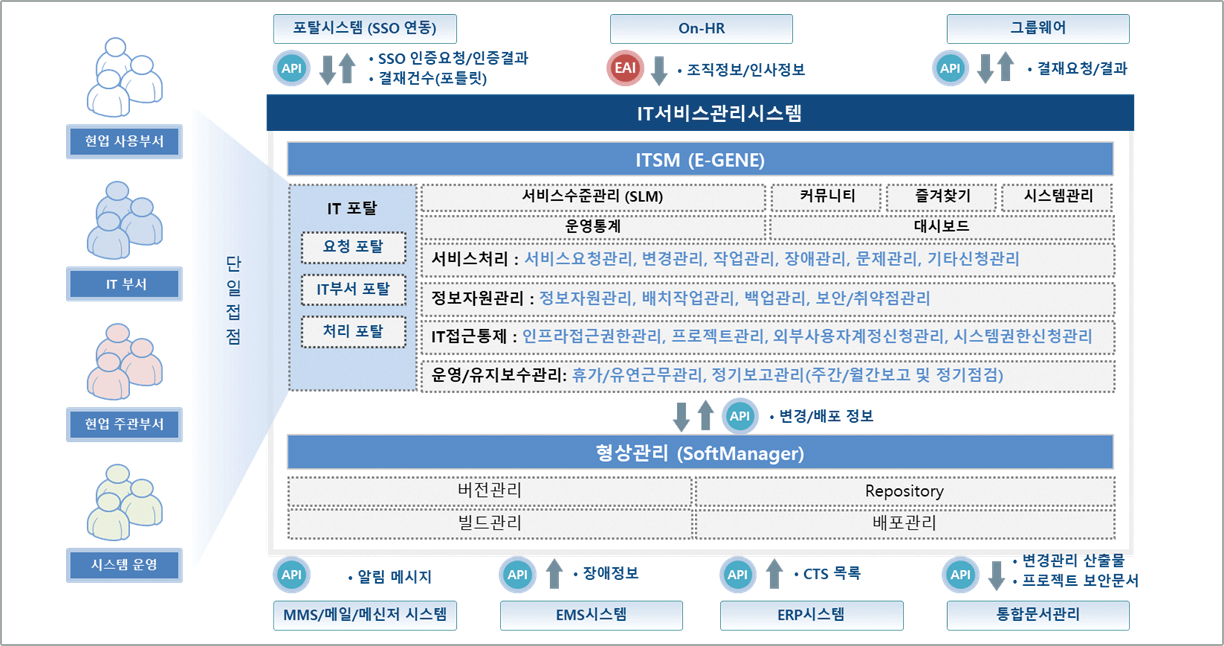The width and height of the screenshot is (1224, 646).
Task: Click the 그룹웨어 system box
Action: click(x=1038, y=28)
